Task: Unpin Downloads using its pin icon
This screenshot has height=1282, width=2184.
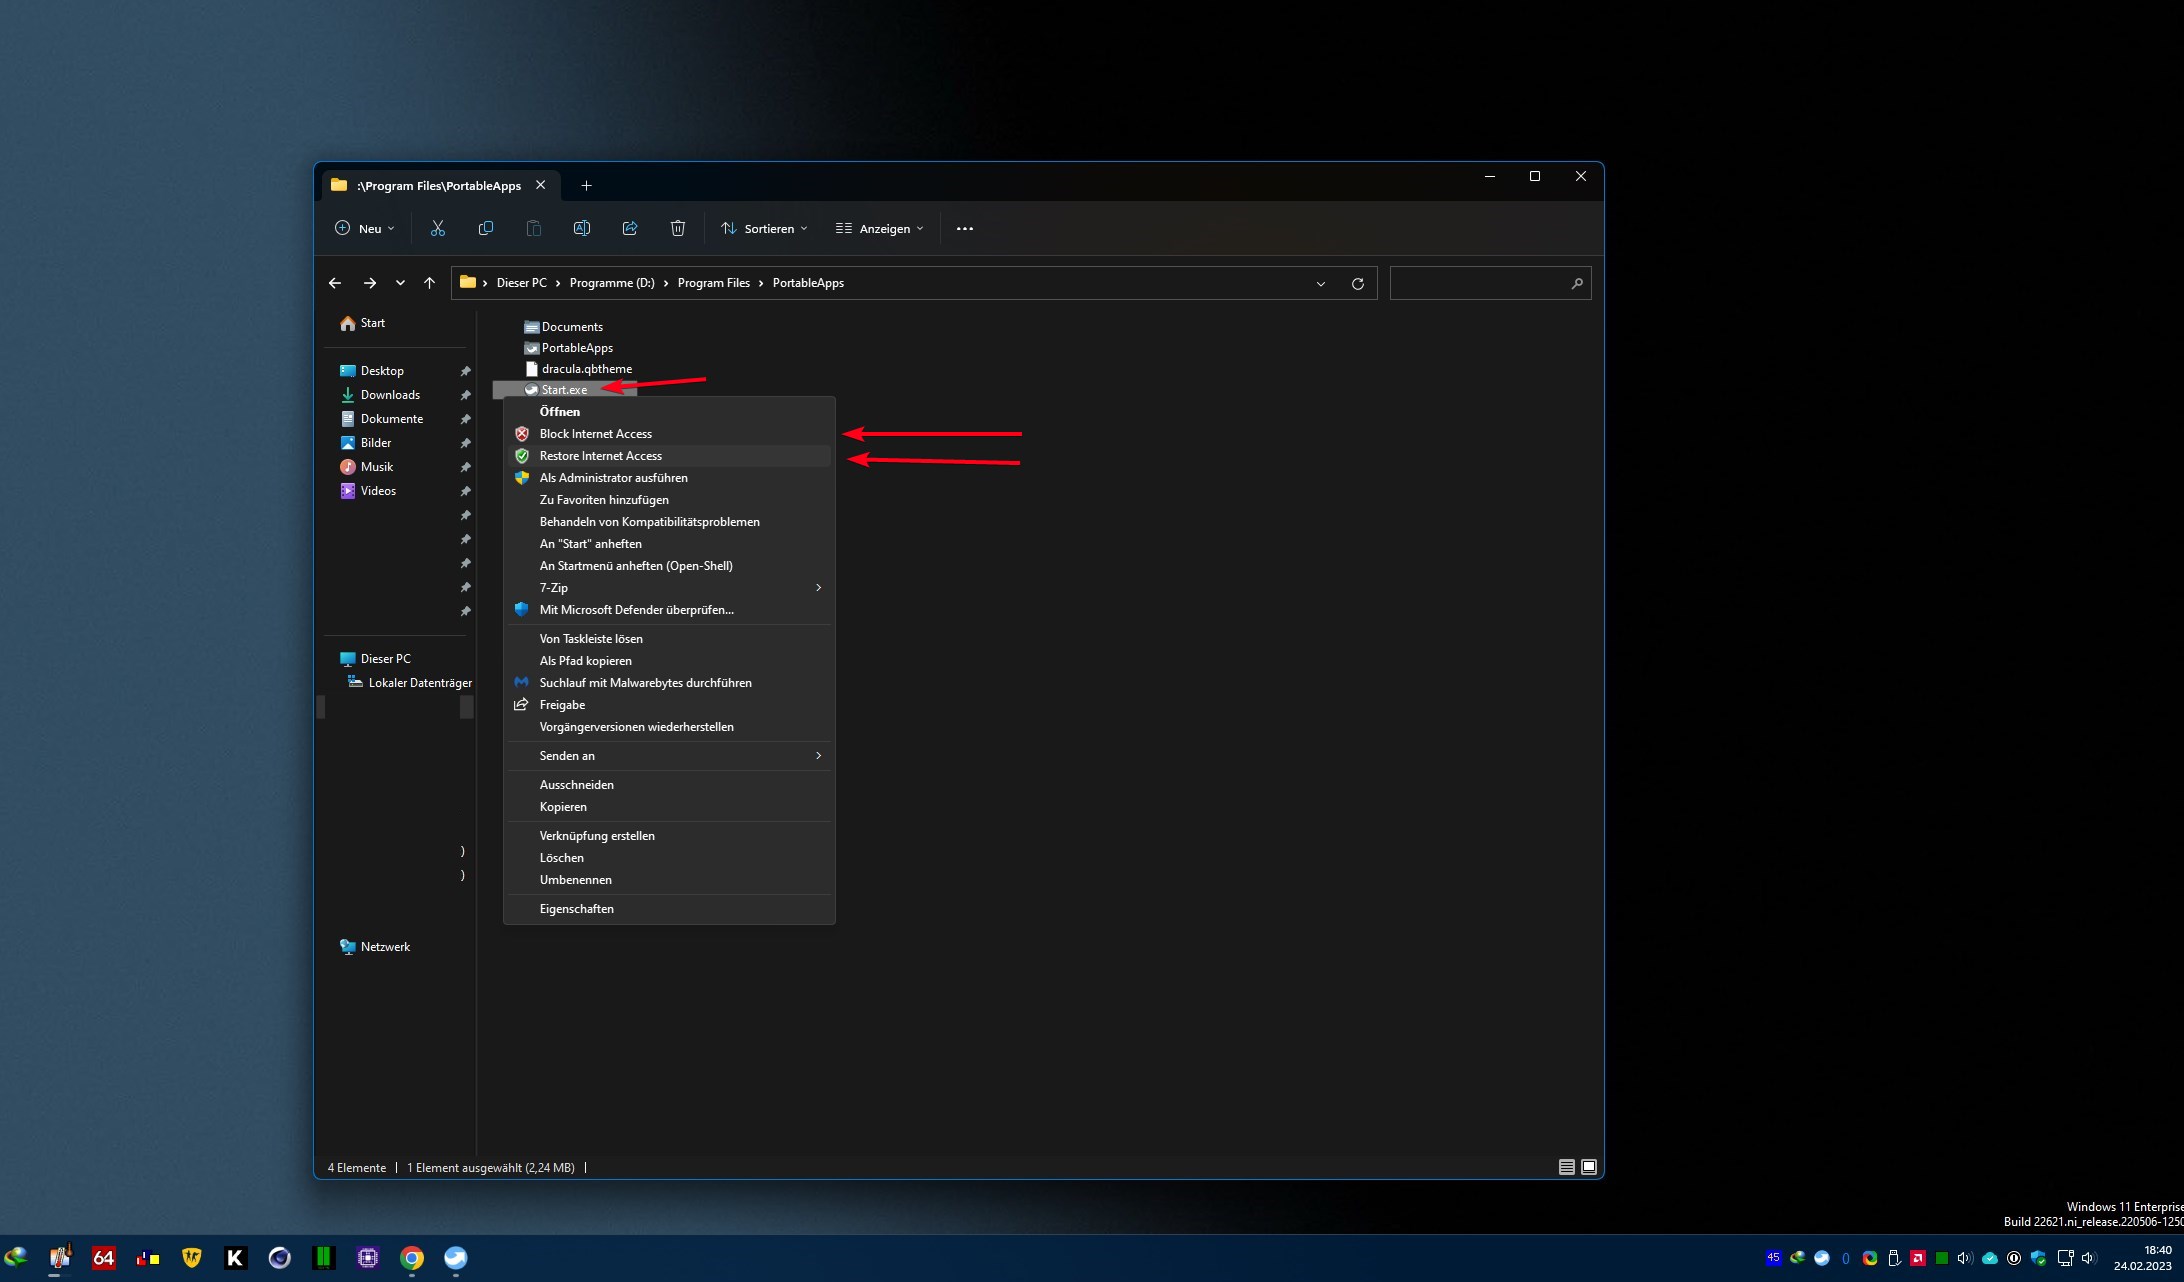Action: tap(465, 396)
